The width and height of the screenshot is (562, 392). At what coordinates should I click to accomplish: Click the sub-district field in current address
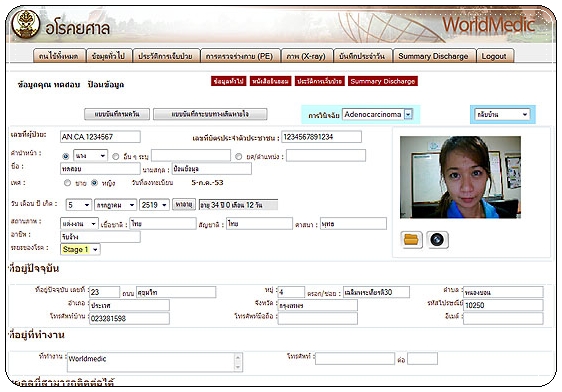click(x=503, y=292)
